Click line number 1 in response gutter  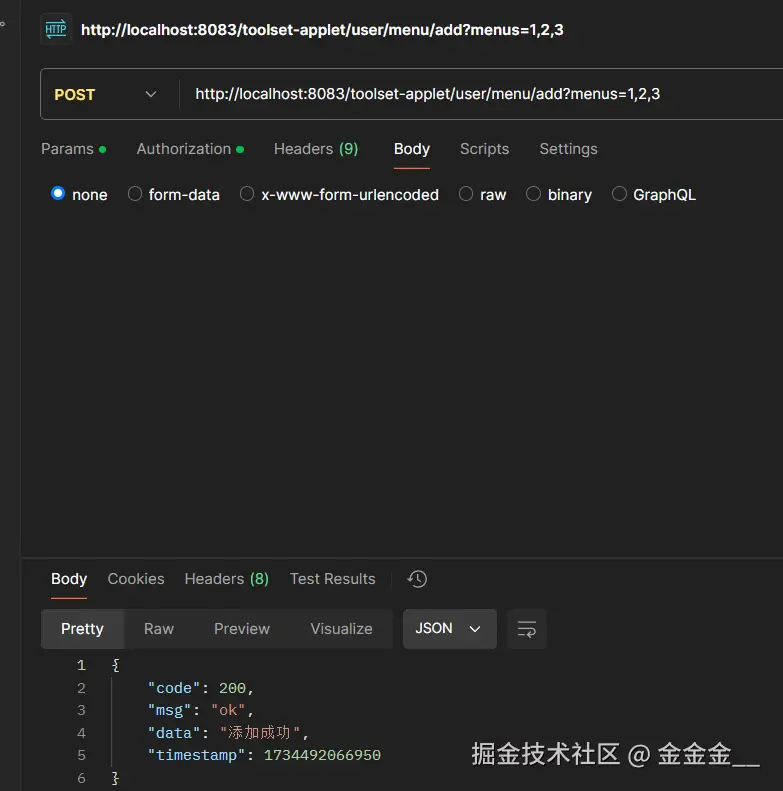tap(81, 665)
